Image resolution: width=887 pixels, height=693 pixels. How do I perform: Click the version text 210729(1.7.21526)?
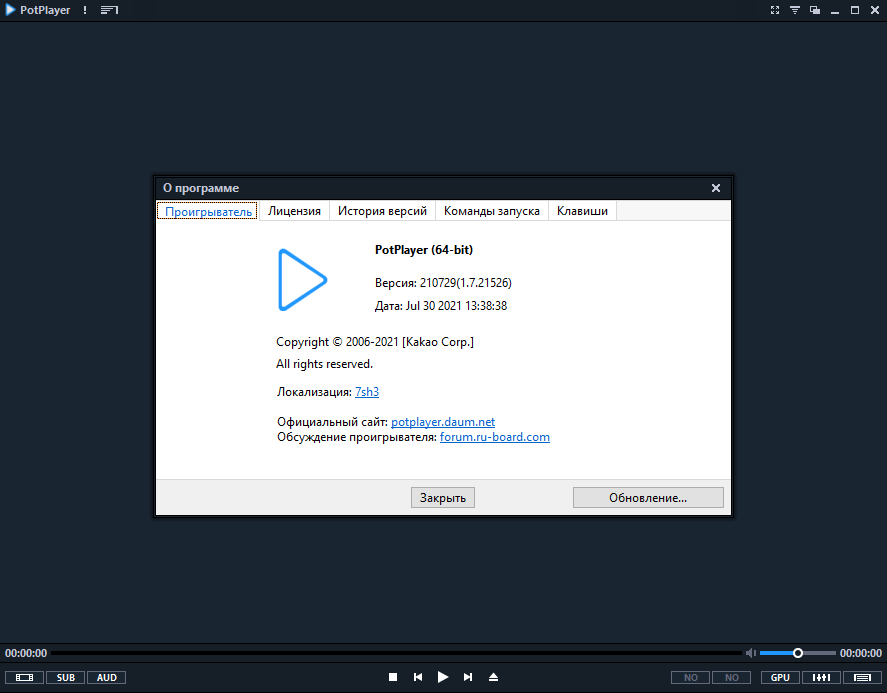pos(466,282)
